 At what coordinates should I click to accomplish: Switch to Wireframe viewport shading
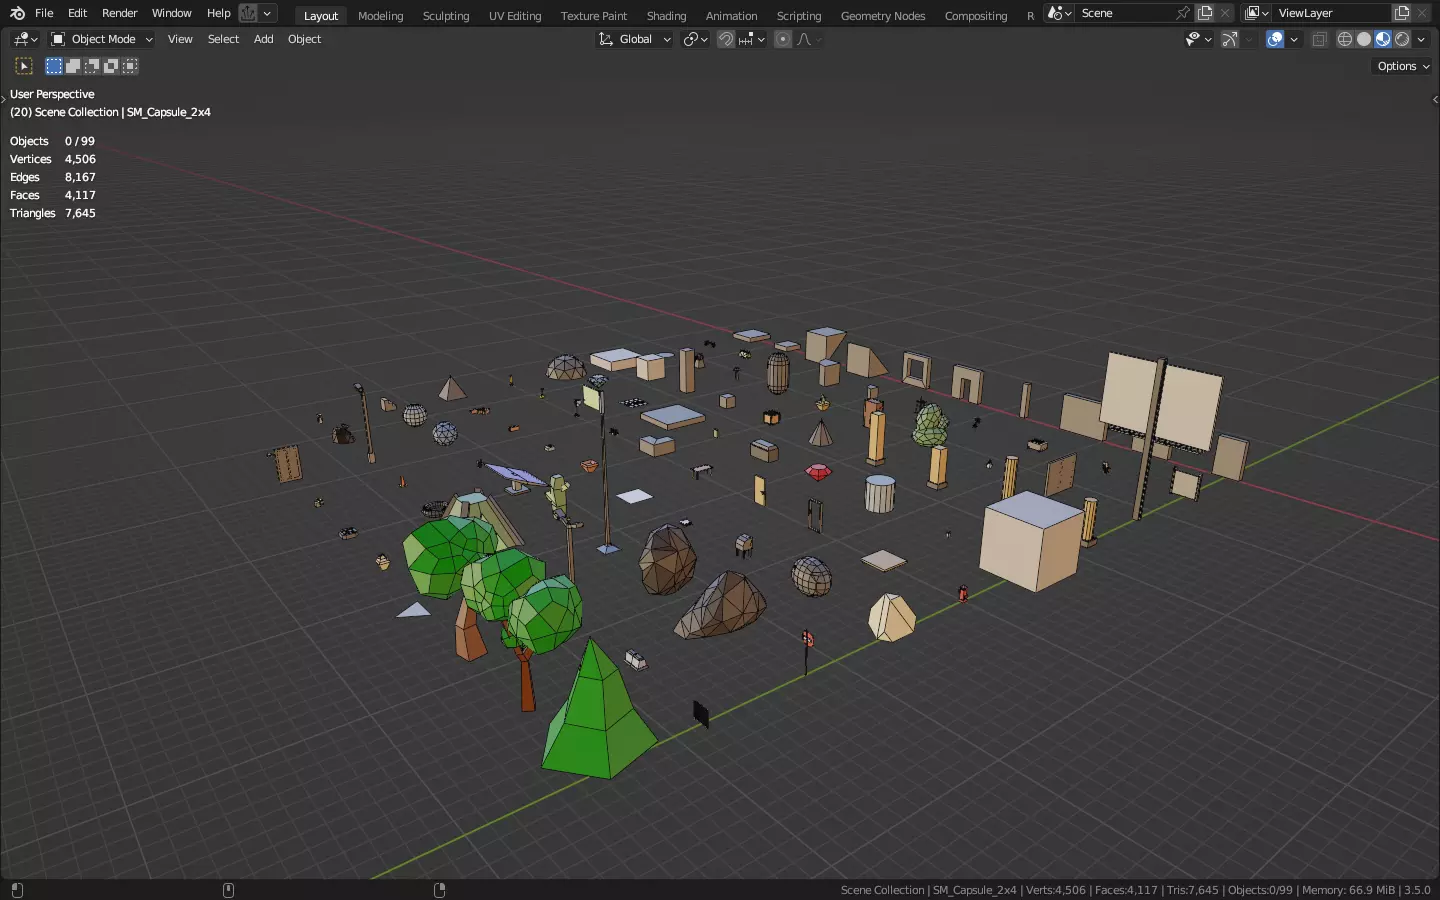click(1345, 39)
